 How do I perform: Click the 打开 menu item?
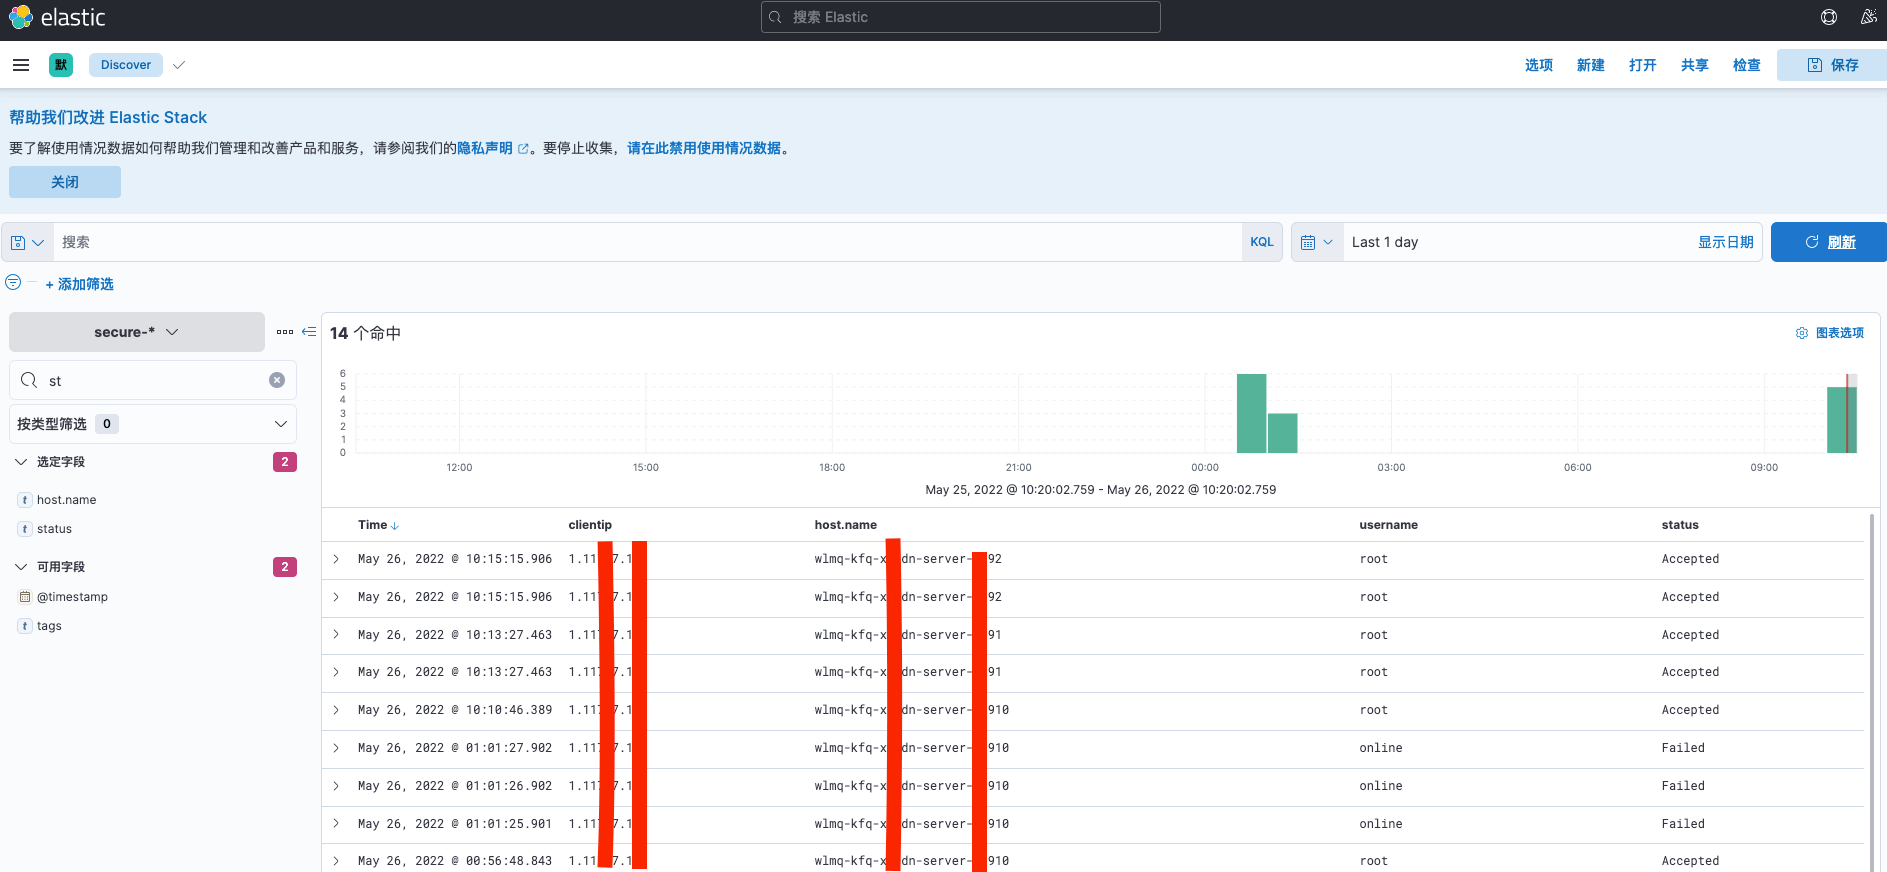(x=1642, y=65)
